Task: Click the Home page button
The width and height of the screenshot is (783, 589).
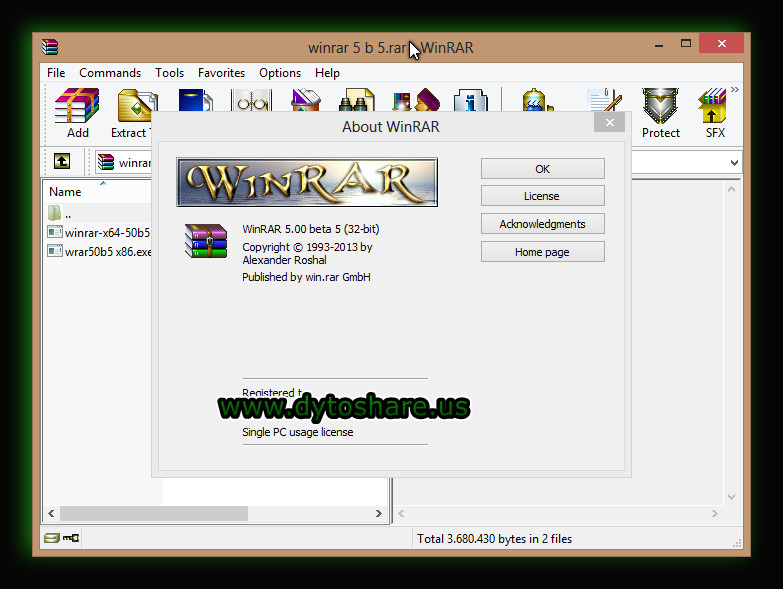Action: 542,252
